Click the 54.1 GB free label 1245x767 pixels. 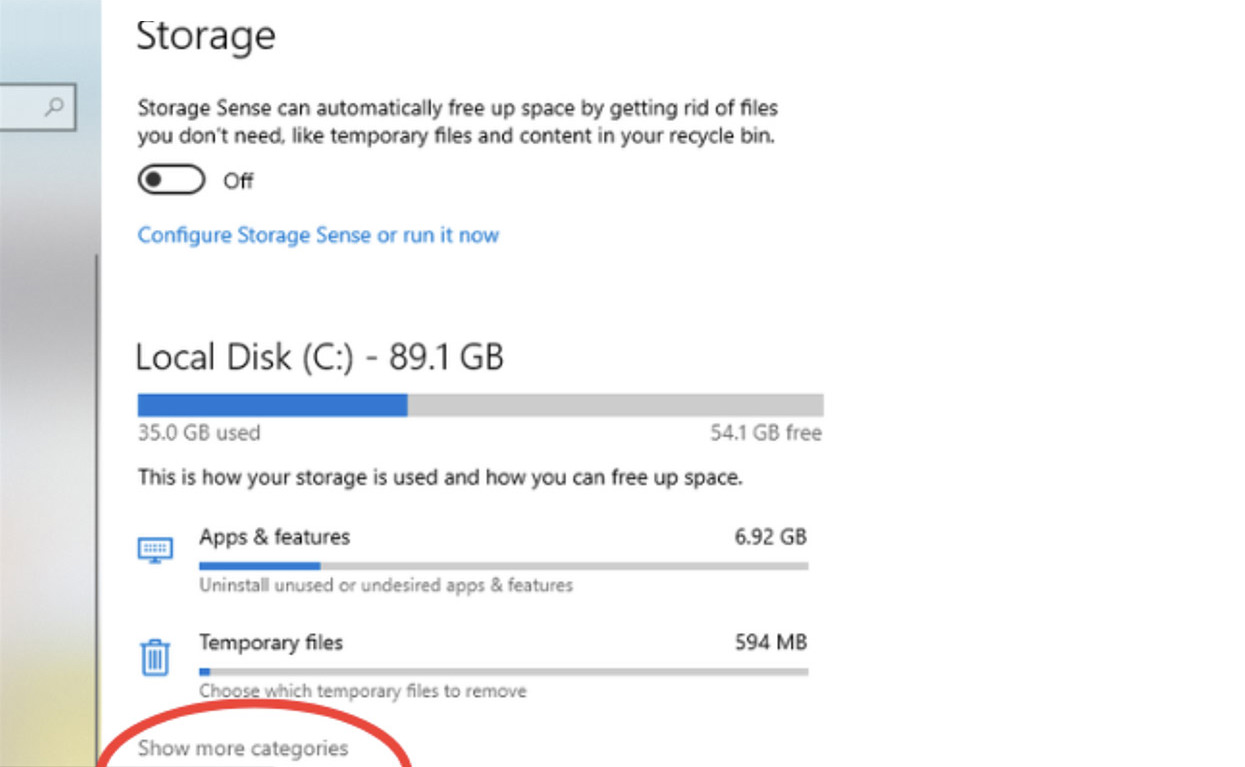[x=765, y=433]
